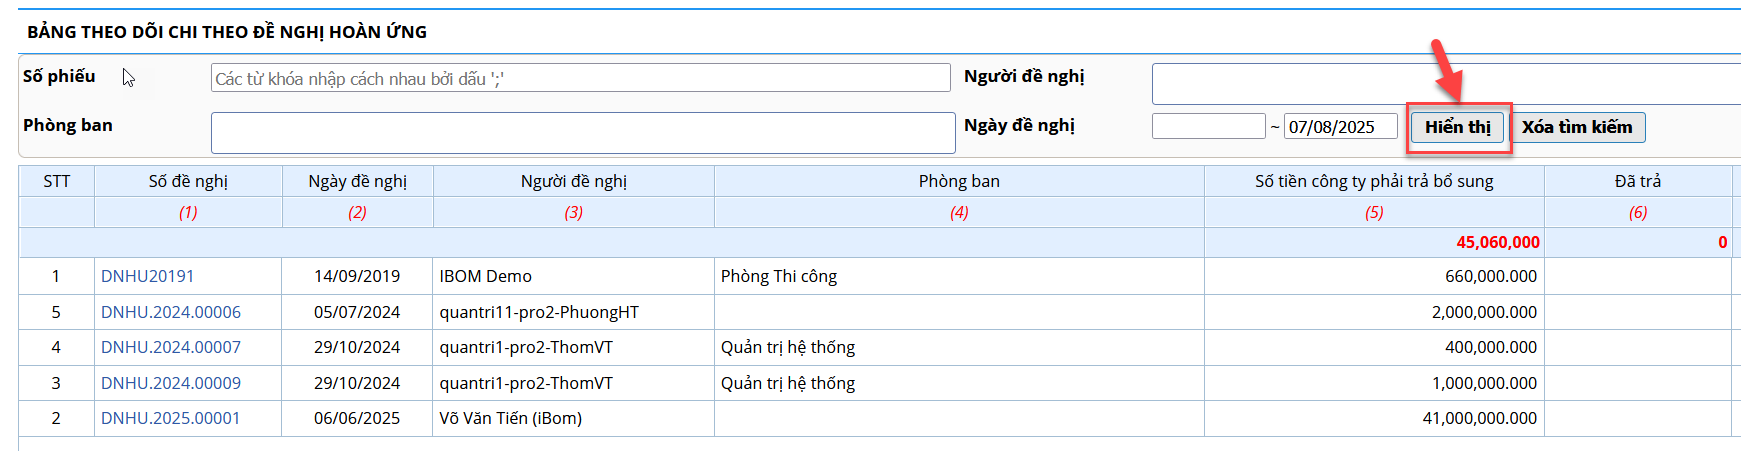Click the 45,060,000 total amount cell
1741x451 pixels.
(1374, 242)
